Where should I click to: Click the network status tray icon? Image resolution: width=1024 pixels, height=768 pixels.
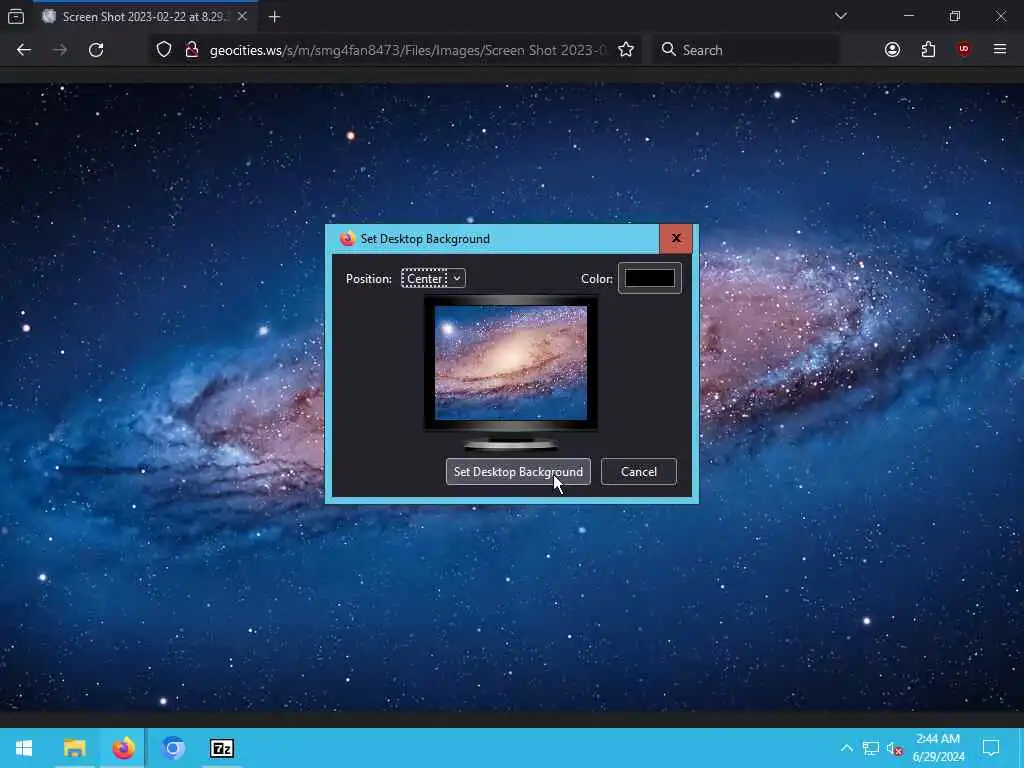tap(871, 748)
